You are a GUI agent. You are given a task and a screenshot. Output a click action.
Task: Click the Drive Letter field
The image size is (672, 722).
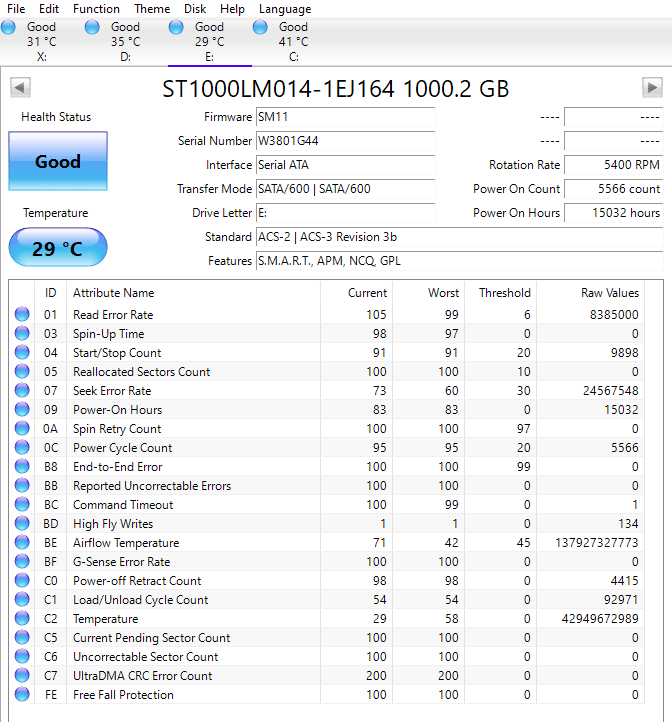(x=345, y=213)
